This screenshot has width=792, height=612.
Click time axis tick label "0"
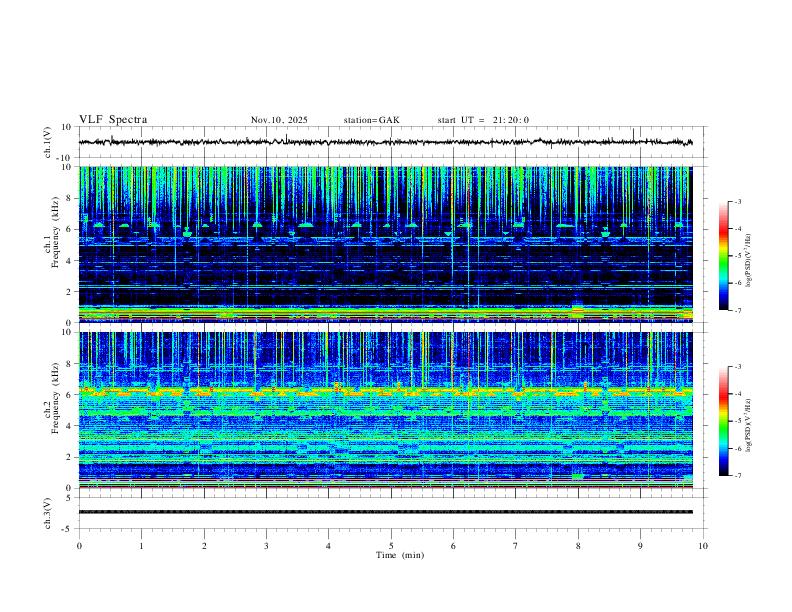tap(79, 546)
